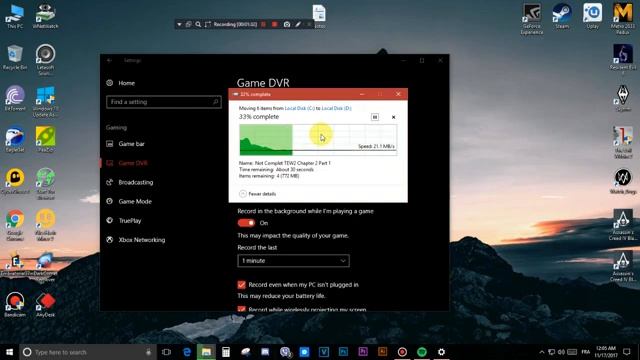Open Windows Start menu

point(9,352)
